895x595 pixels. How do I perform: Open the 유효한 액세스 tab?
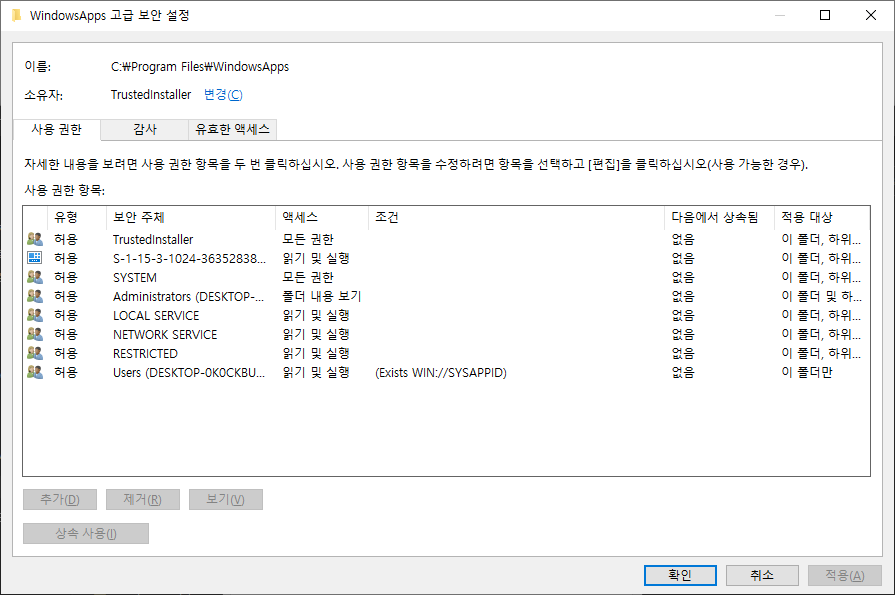[232, 130]
